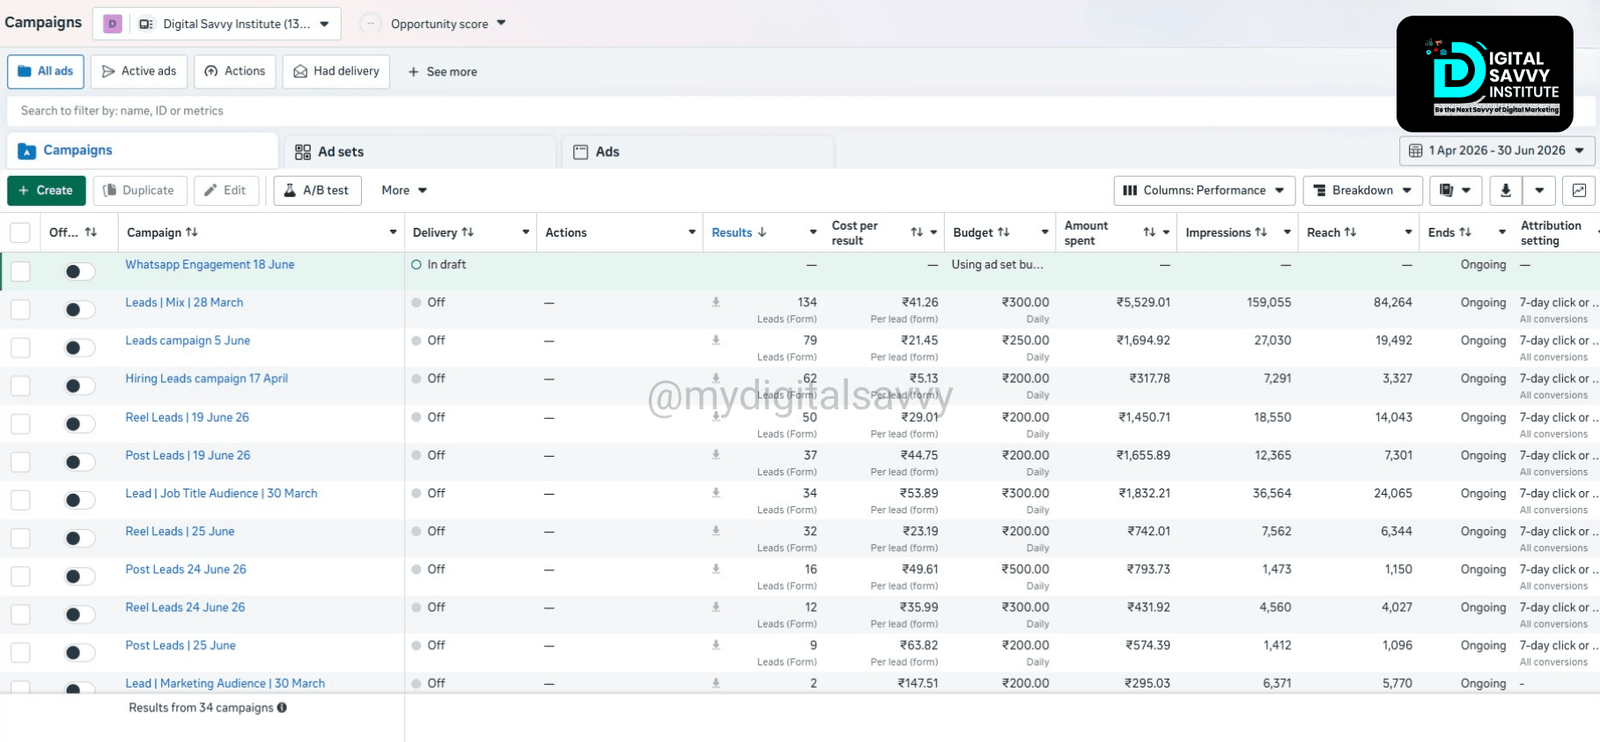Expand the Digital Savvy Institute account selector

point(217,24)
